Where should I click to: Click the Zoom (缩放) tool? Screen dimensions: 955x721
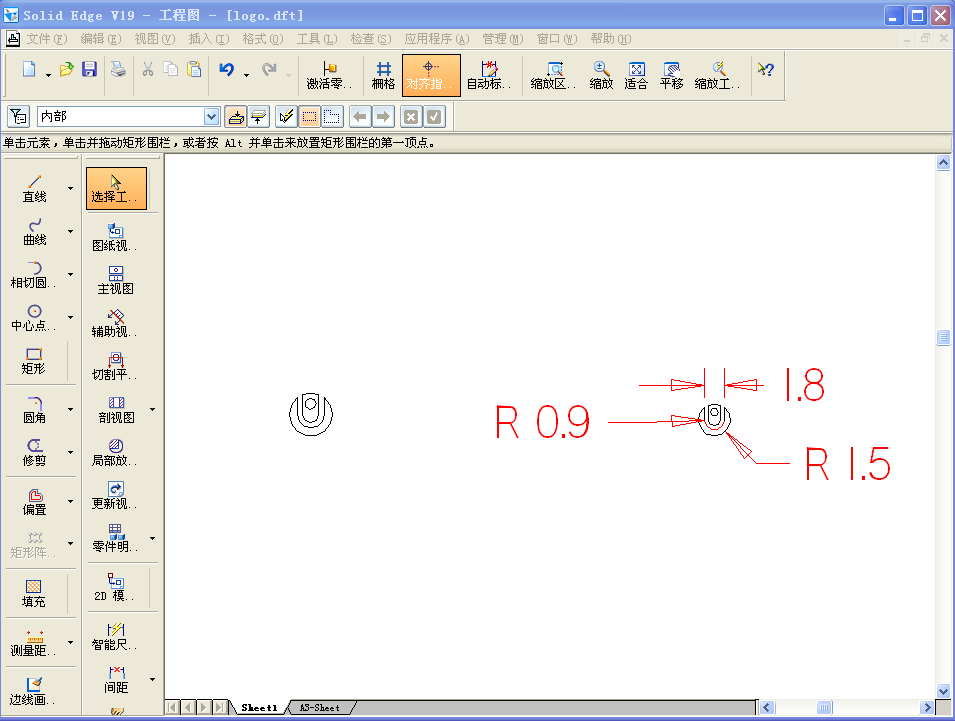[601, 76]
